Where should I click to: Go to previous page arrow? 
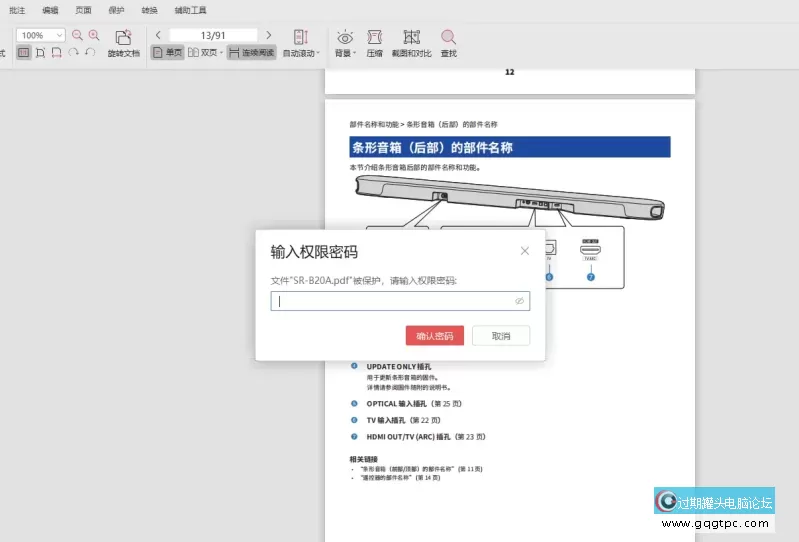(x=158, y=35)
